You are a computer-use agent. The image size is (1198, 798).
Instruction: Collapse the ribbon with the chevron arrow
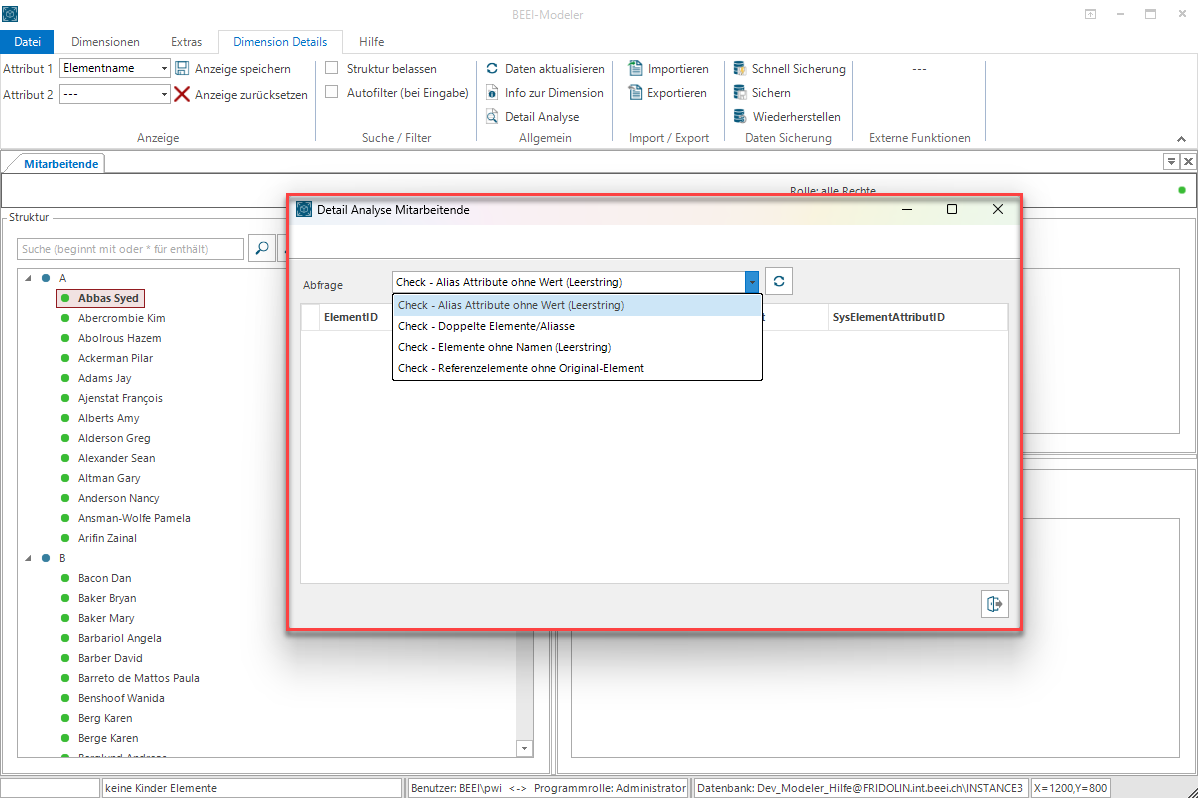click(x=1181, y=139)
